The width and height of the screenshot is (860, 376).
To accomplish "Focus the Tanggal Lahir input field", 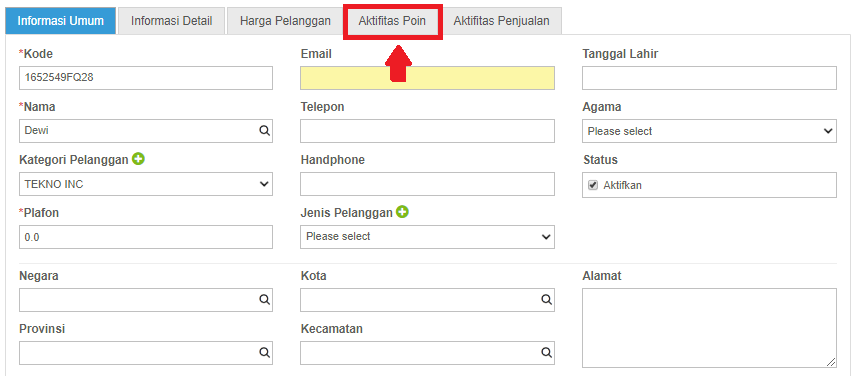I will click(709, 78).
